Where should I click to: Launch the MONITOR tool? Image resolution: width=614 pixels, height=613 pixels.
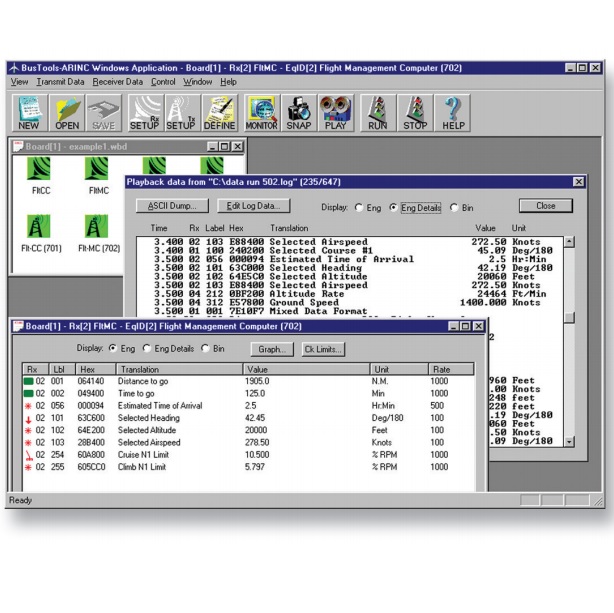262,112
